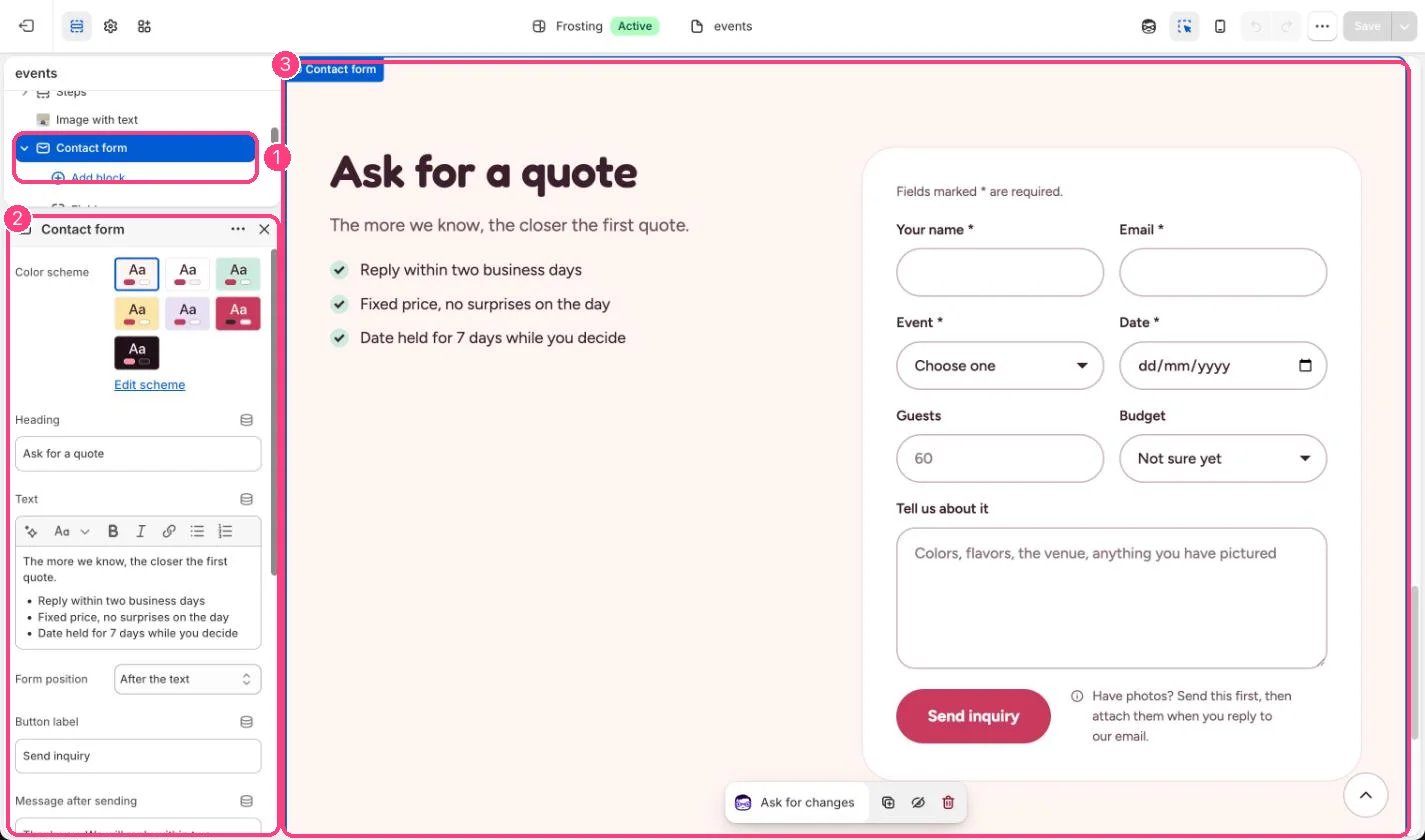The image size is (1425, 840).
Task: Switch to mobile preview icon
Action: coord(1220,26)
